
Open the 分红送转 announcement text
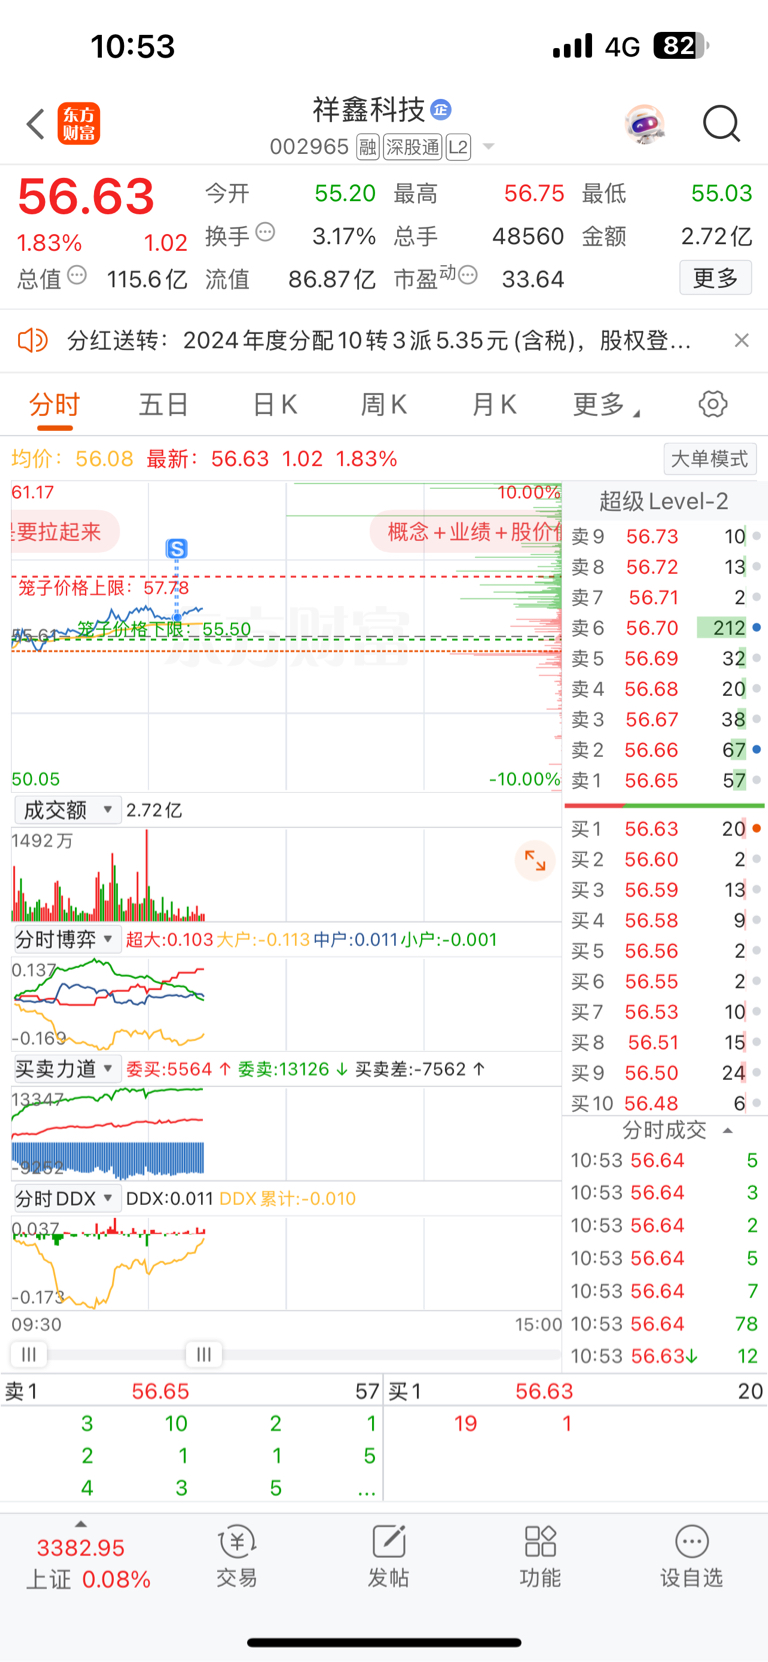(378, 340)
